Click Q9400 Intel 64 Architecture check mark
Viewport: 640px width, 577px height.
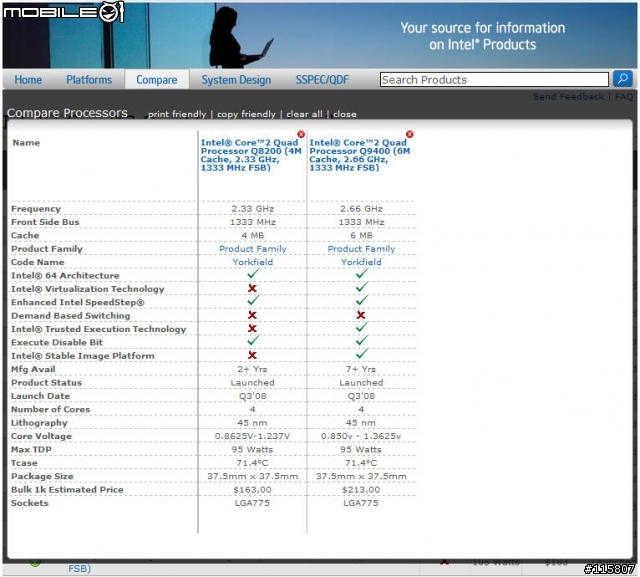[x=362, y=274]
